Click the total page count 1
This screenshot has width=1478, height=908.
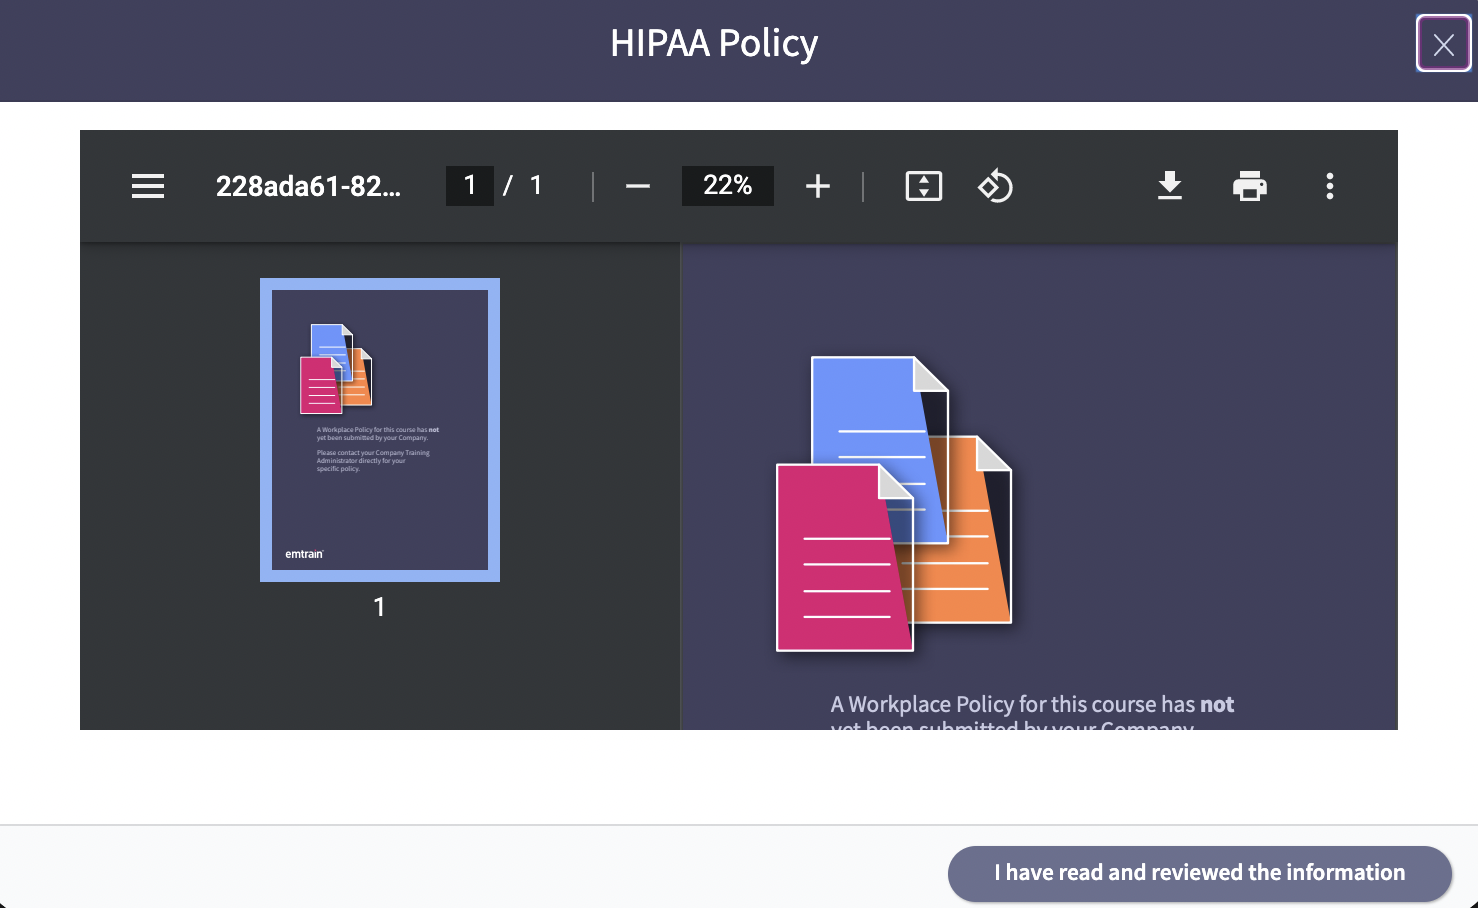coord(536,186)
